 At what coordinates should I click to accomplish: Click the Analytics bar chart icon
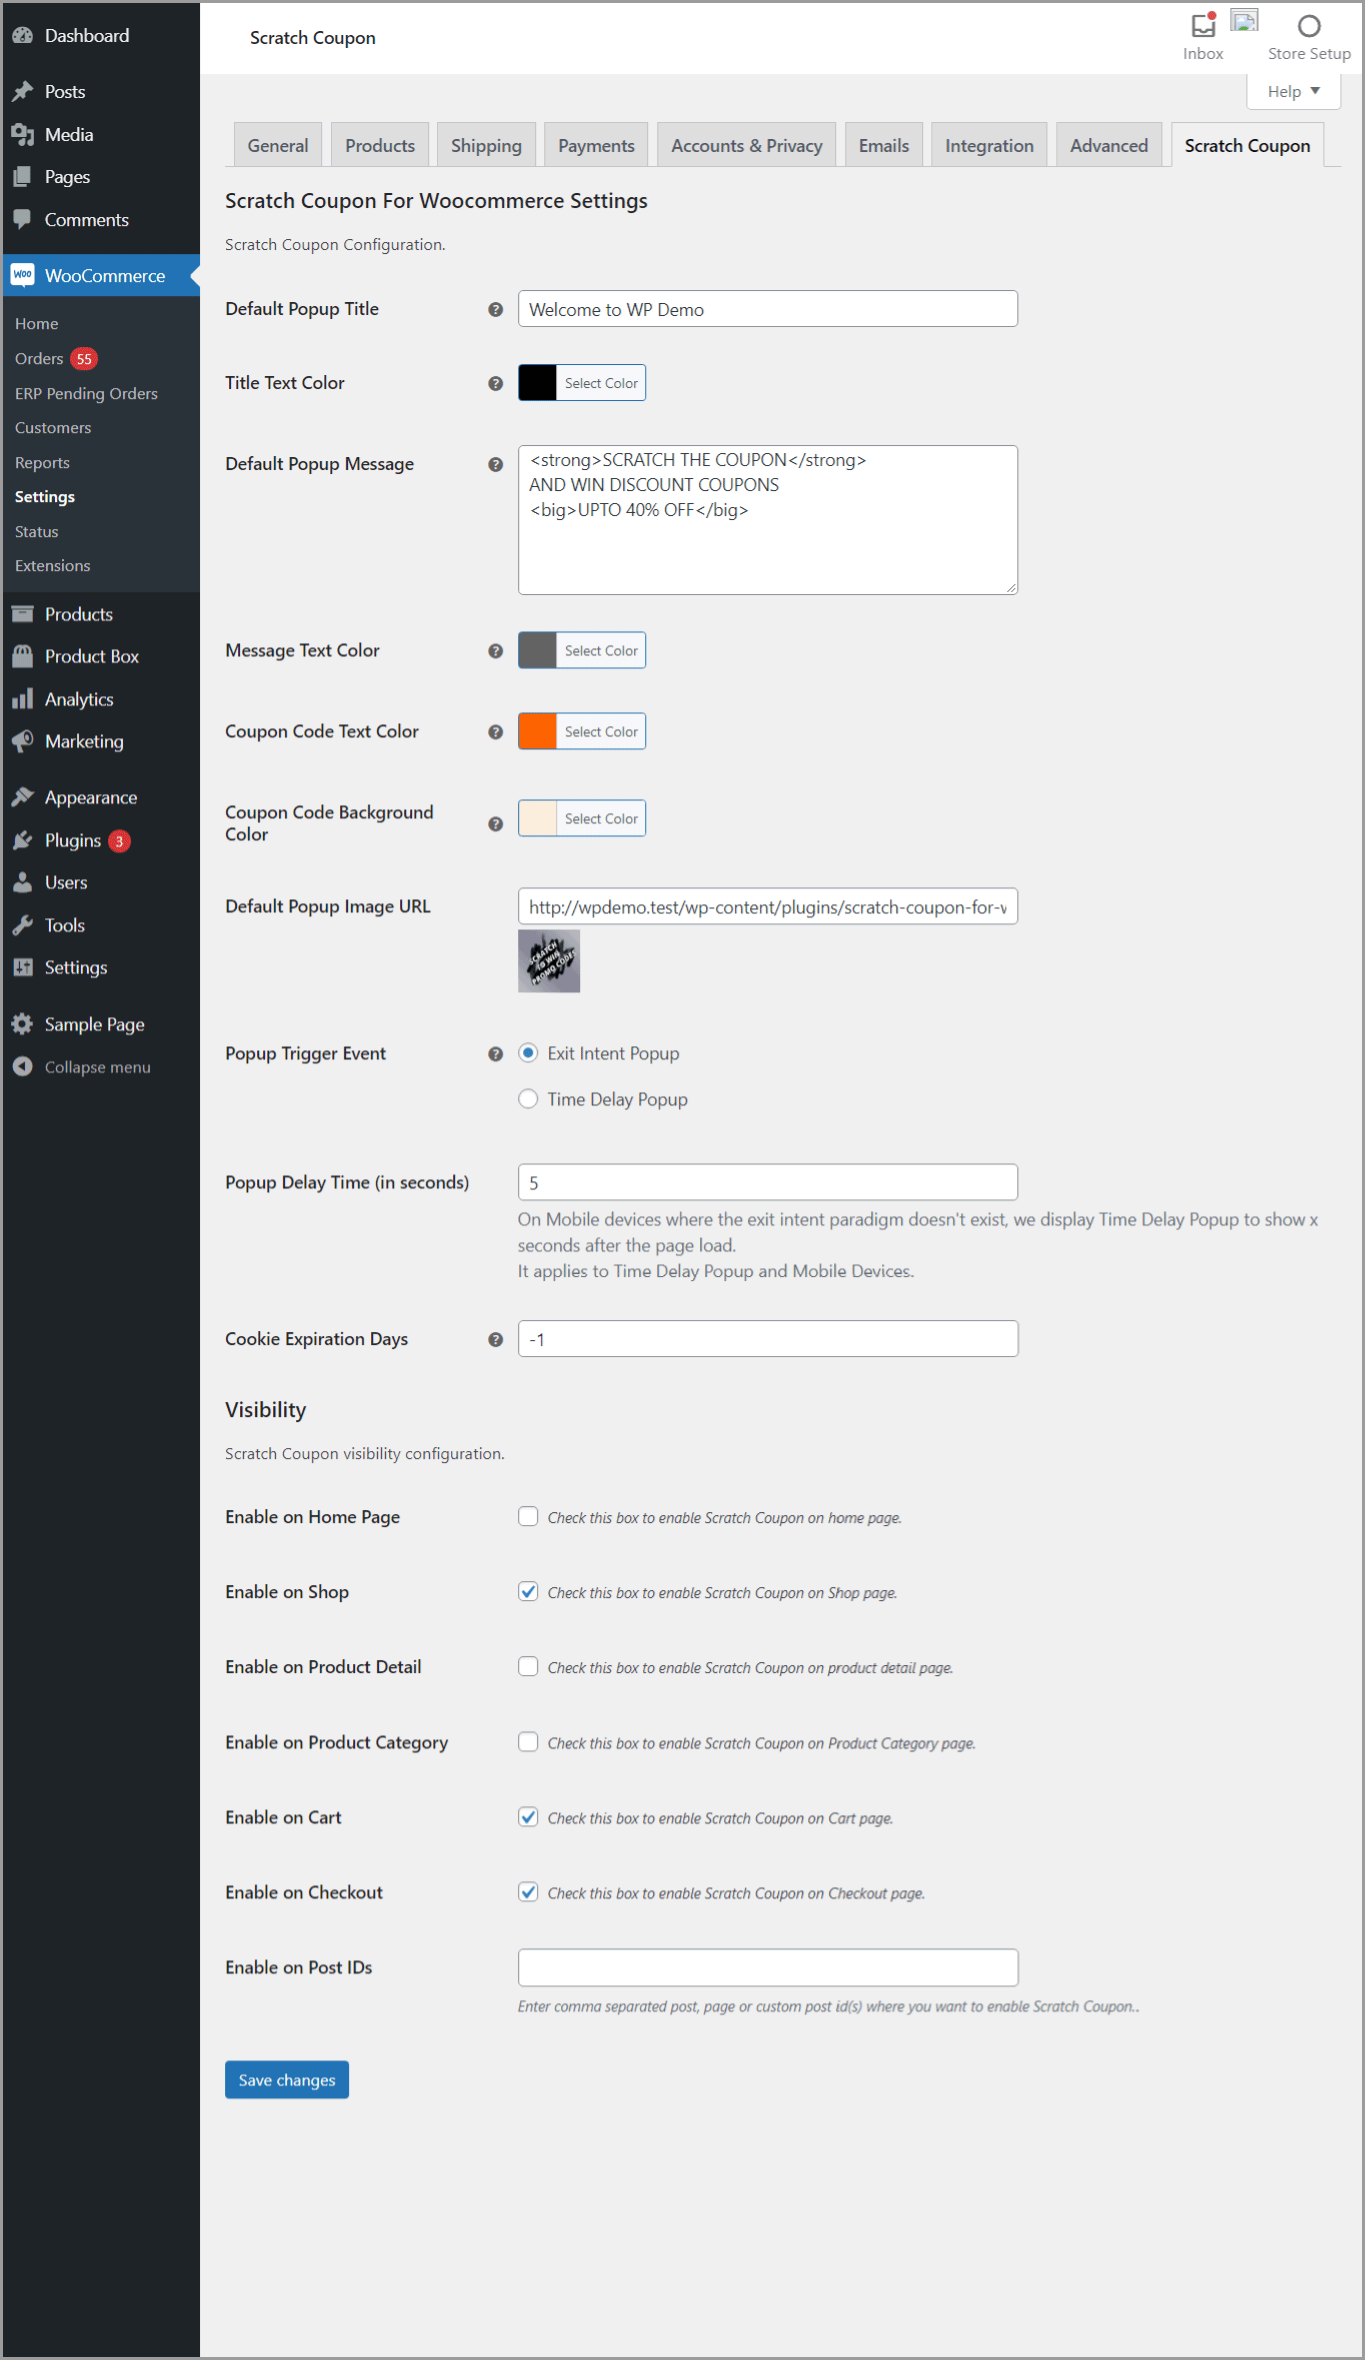tap(22, 699)
